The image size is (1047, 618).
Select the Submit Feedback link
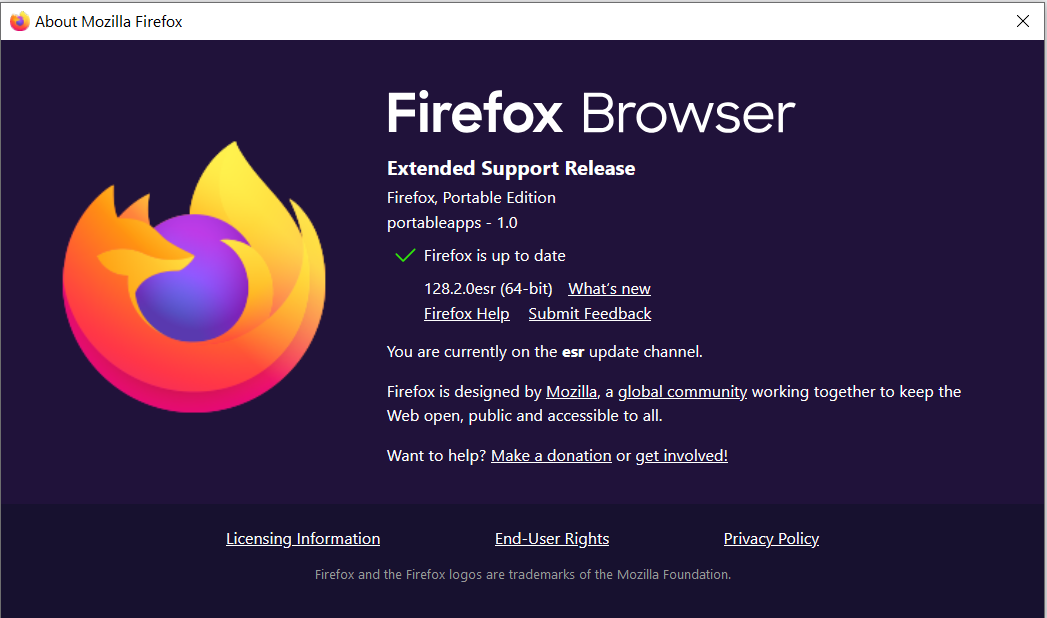pyautogui.click(x=589, y=314)
